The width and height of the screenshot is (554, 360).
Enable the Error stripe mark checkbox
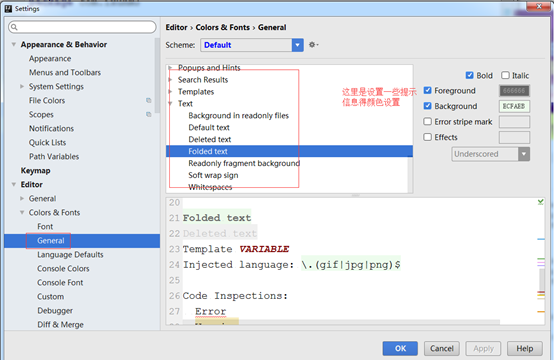pos(428,122)
